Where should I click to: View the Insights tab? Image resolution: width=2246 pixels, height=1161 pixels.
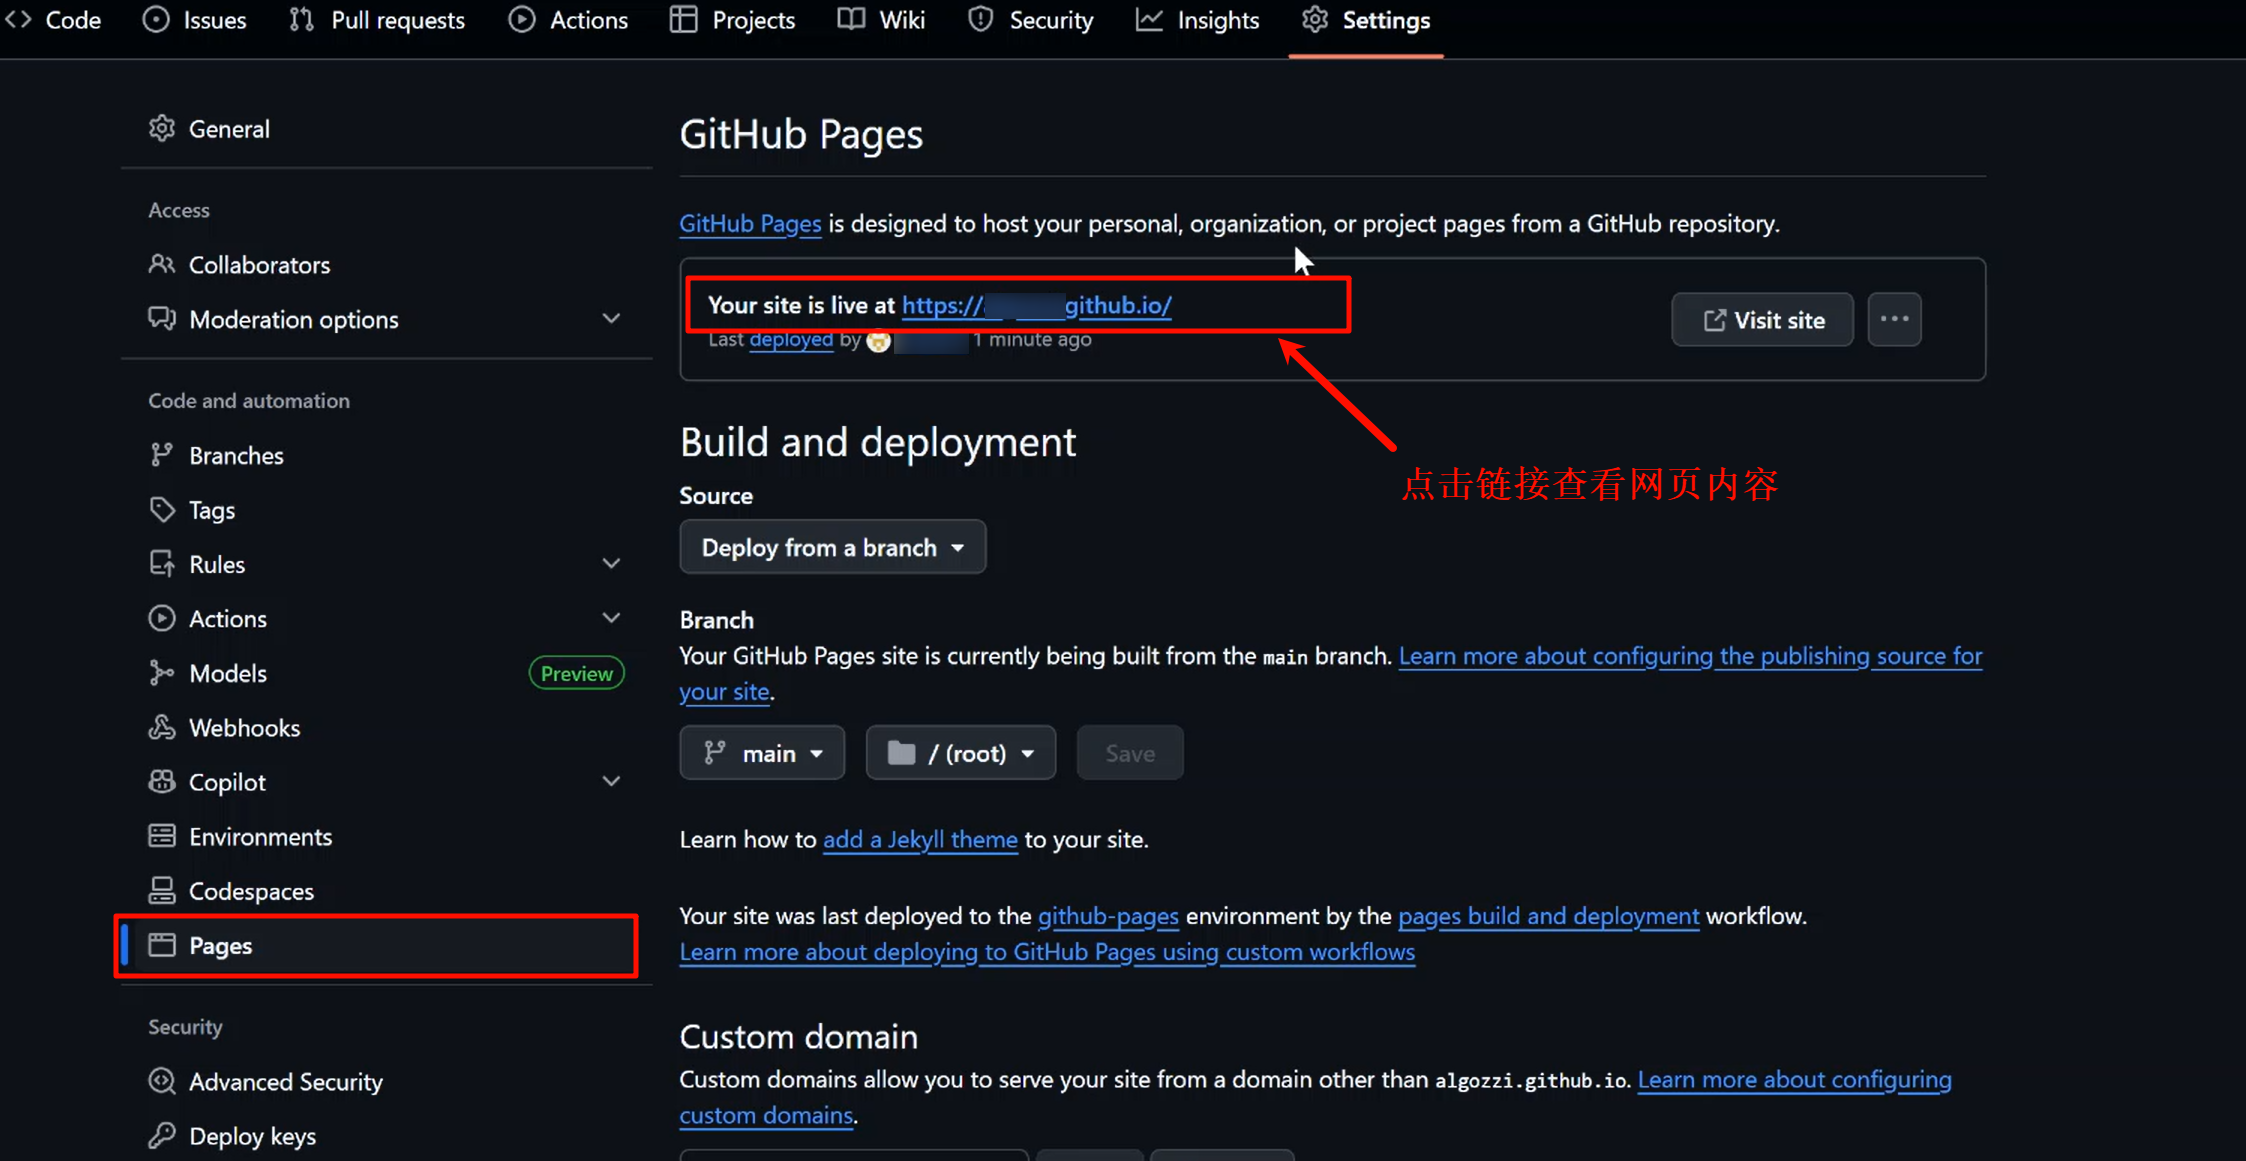point(1197,20)
